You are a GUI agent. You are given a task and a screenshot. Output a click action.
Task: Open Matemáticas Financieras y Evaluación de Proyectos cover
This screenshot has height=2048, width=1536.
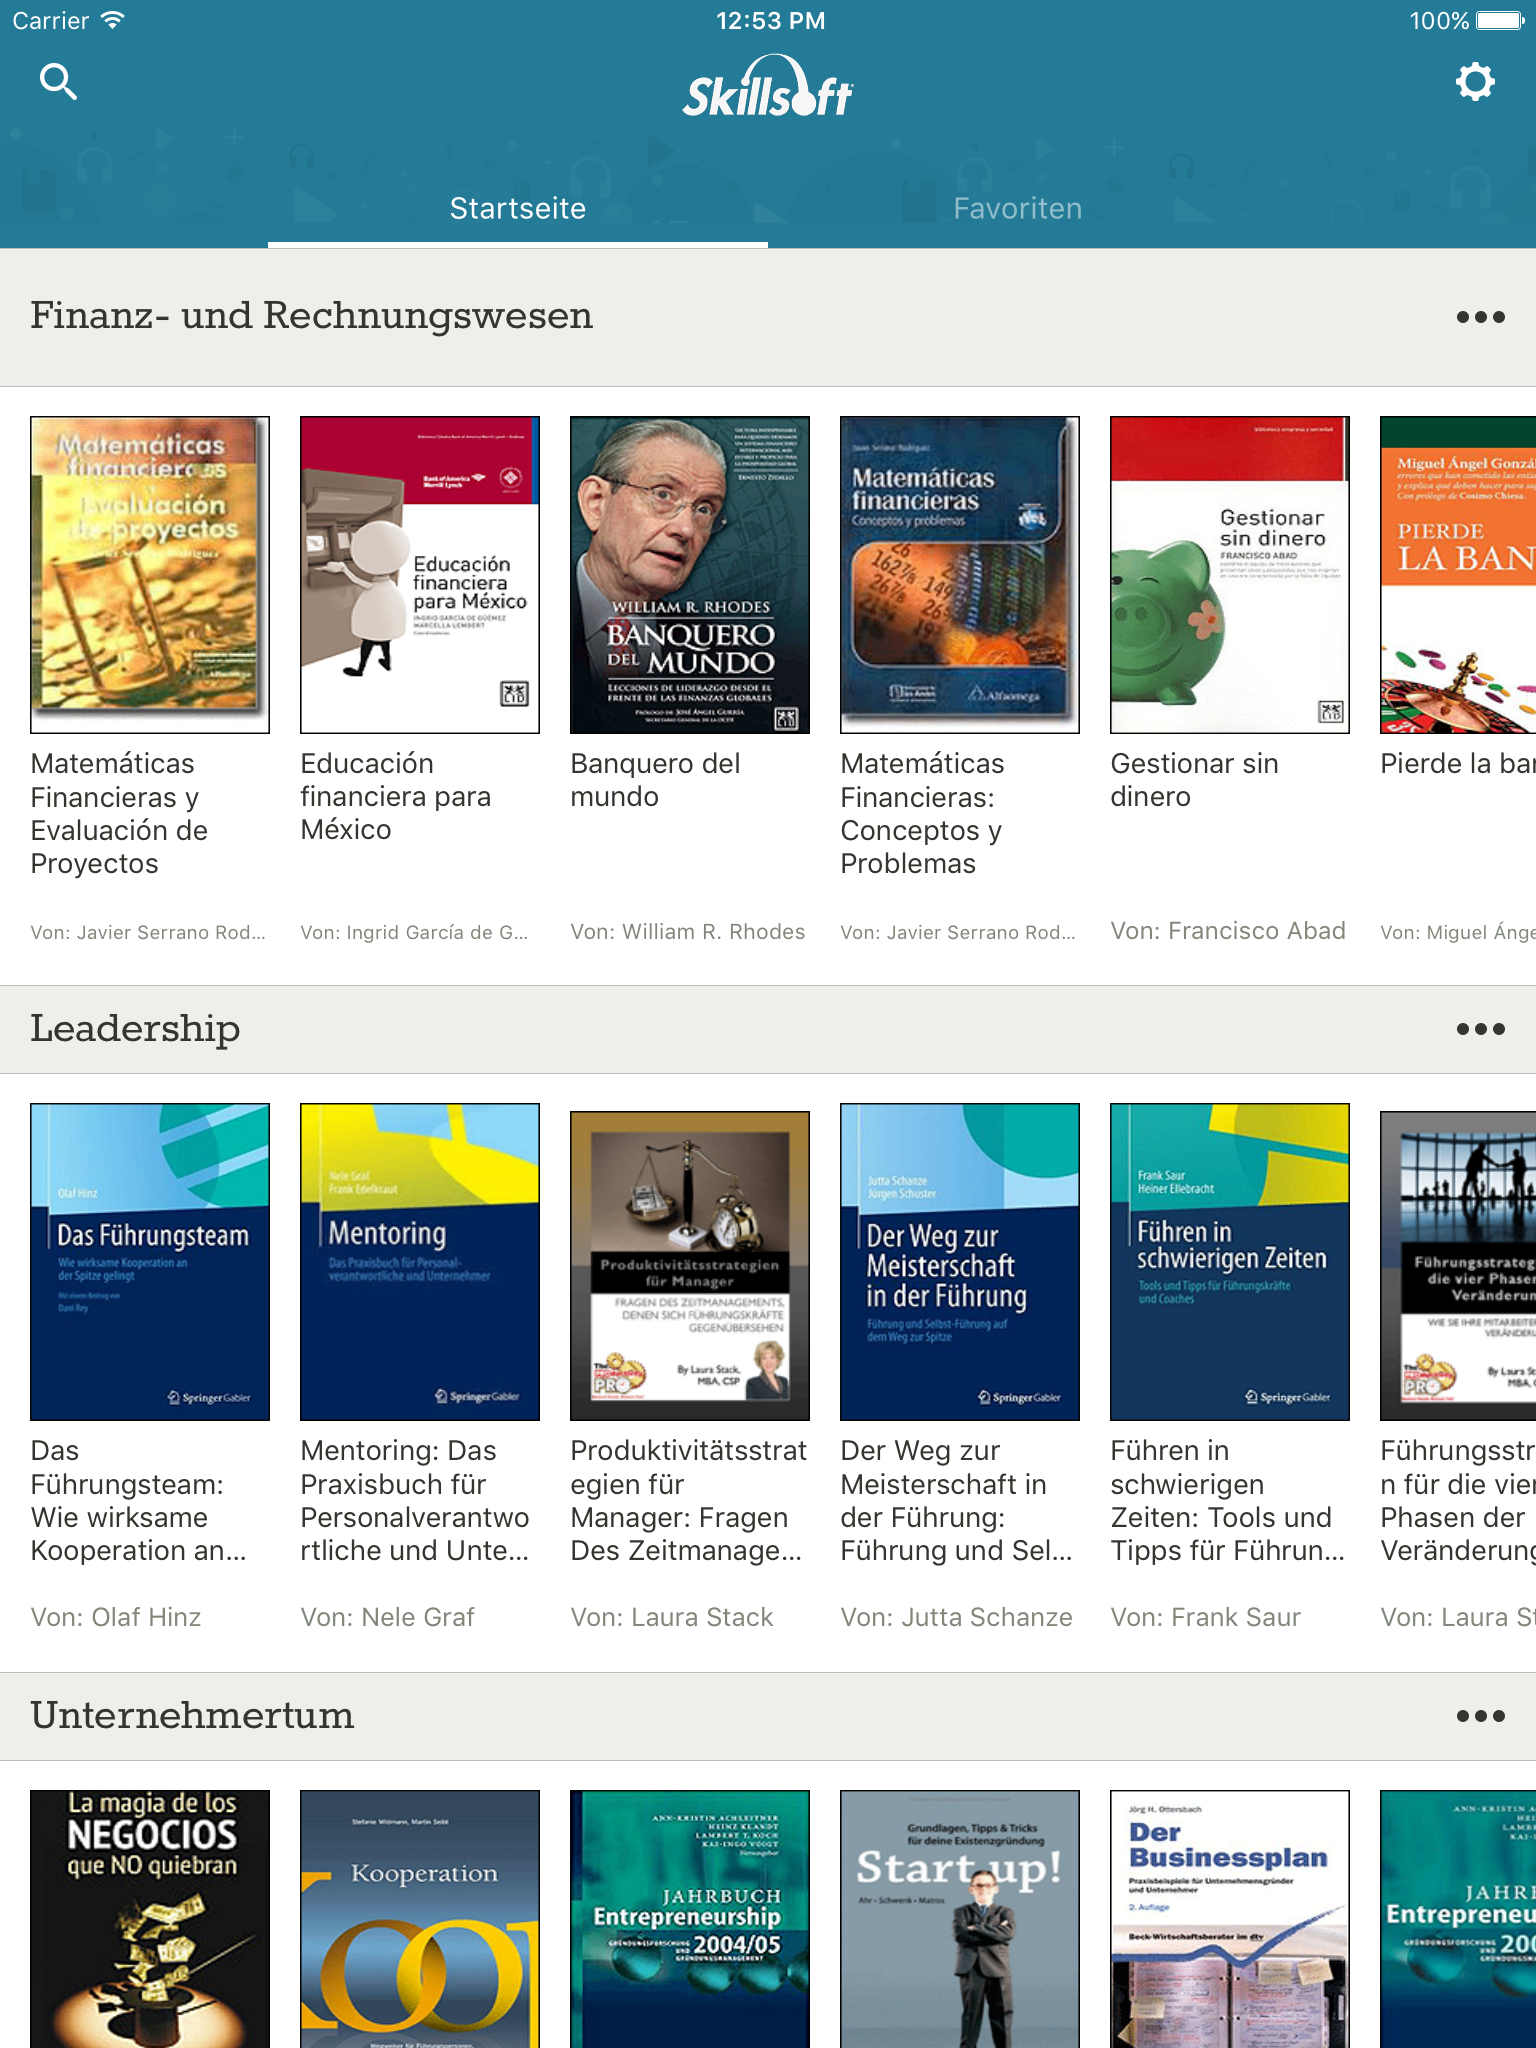point(150,575)
